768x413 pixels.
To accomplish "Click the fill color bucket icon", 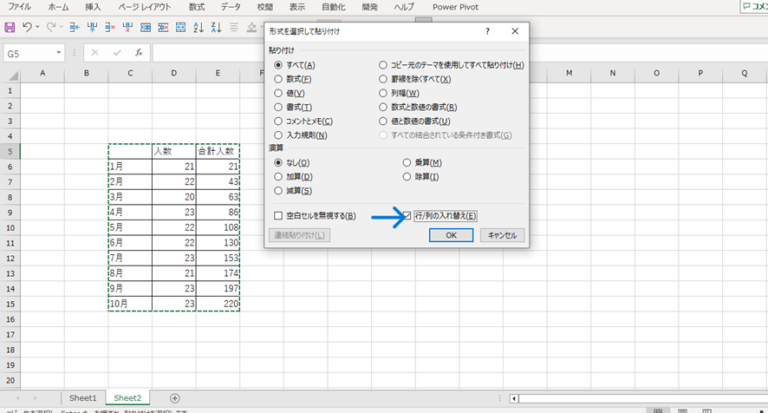I will click(251, 26).
